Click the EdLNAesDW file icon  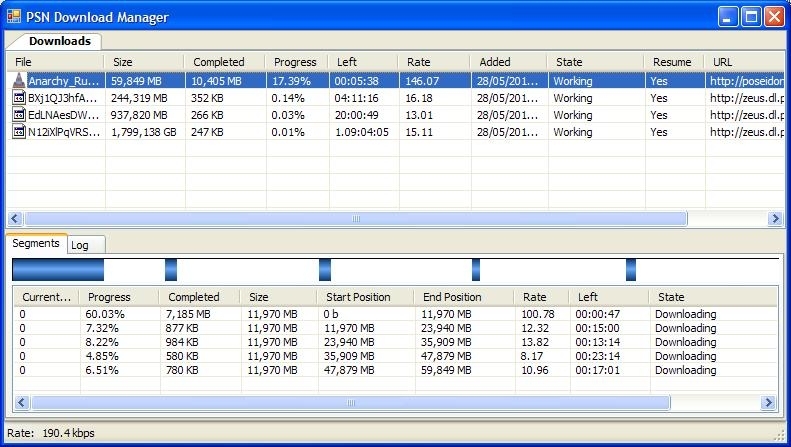click(x=20, y=115)
